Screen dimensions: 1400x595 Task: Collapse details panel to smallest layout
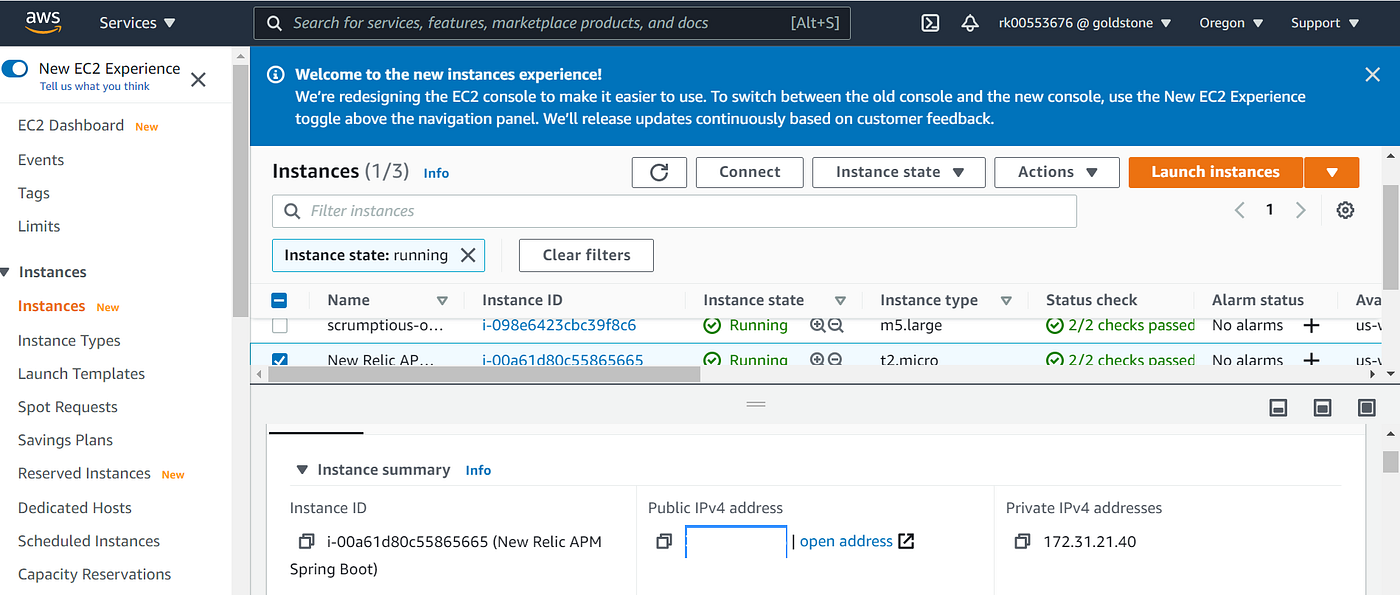(1277, 407)
